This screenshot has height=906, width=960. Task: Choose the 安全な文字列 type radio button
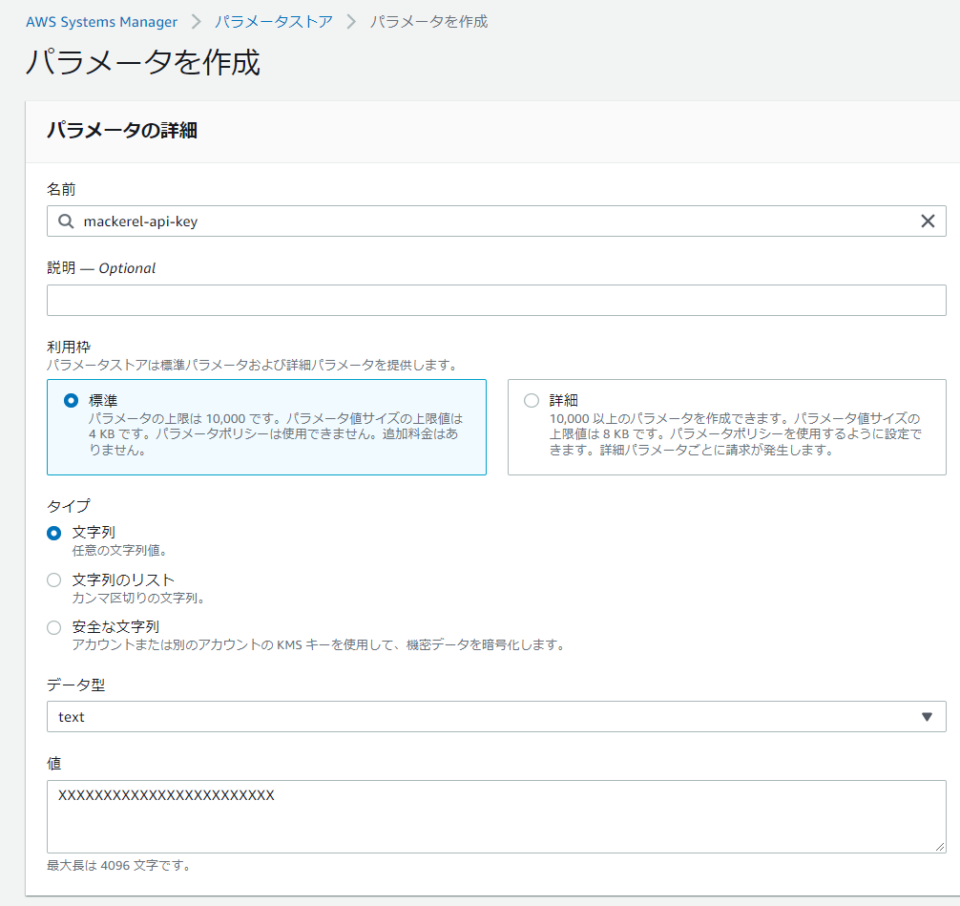pos(54,627)
